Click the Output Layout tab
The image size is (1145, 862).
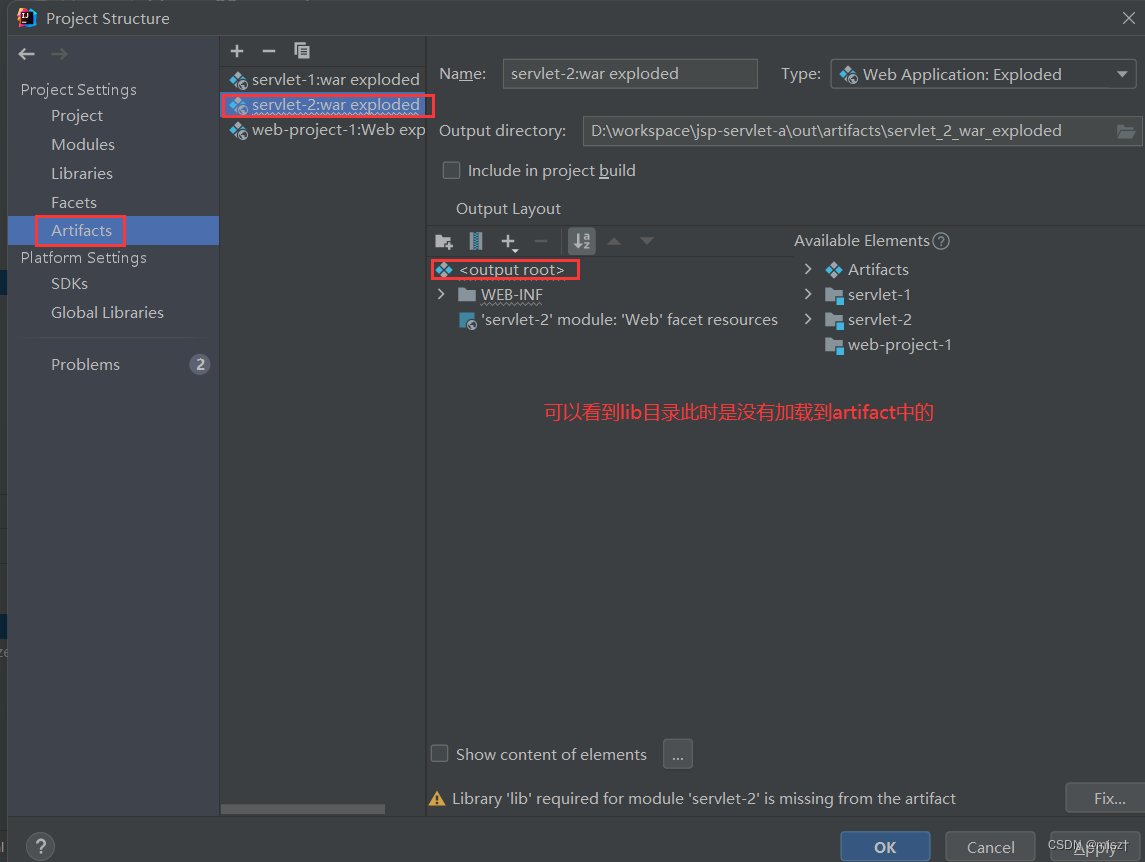click(508, 209)
